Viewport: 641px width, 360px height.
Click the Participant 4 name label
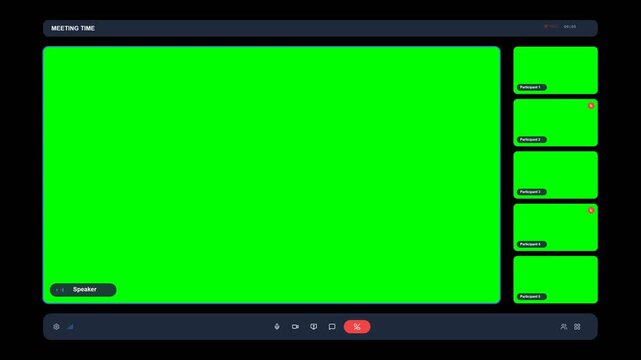pos(531,244)
